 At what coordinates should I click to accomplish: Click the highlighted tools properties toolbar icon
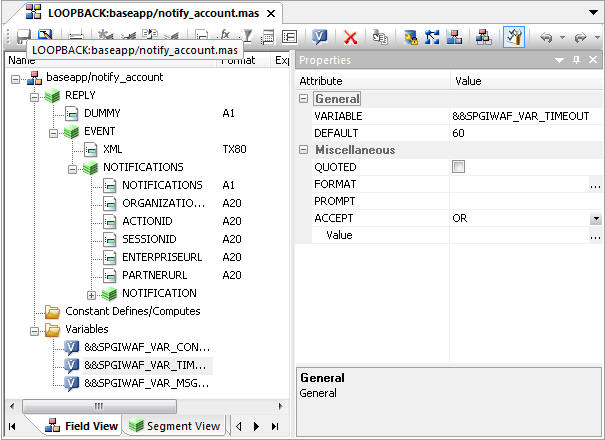coord(514,37)
